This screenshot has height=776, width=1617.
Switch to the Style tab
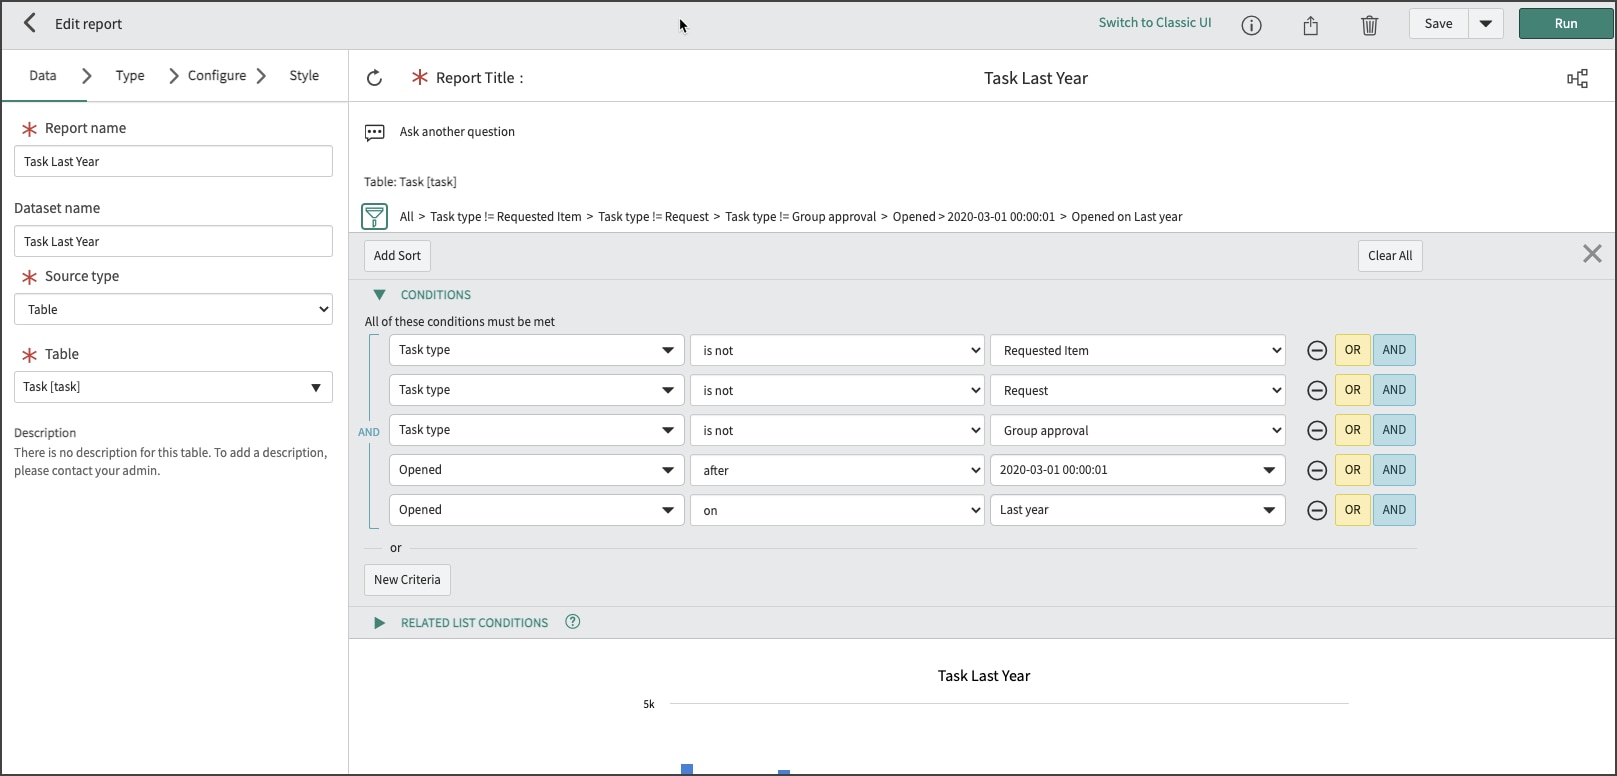(304, 76)
